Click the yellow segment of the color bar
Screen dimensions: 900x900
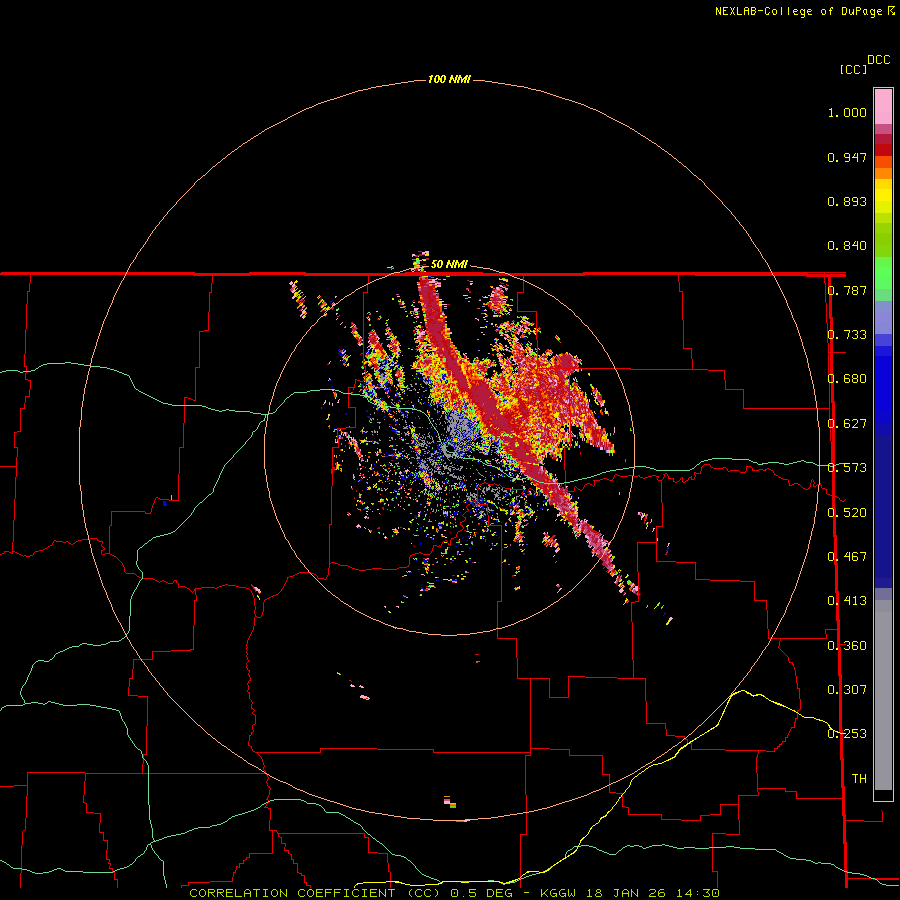[883, 196]
